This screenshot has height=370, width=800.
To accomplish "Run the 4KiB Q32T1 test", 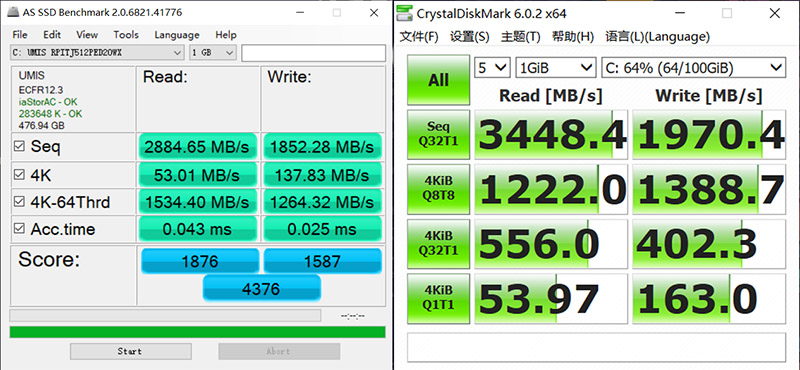I will pos(438,243).
